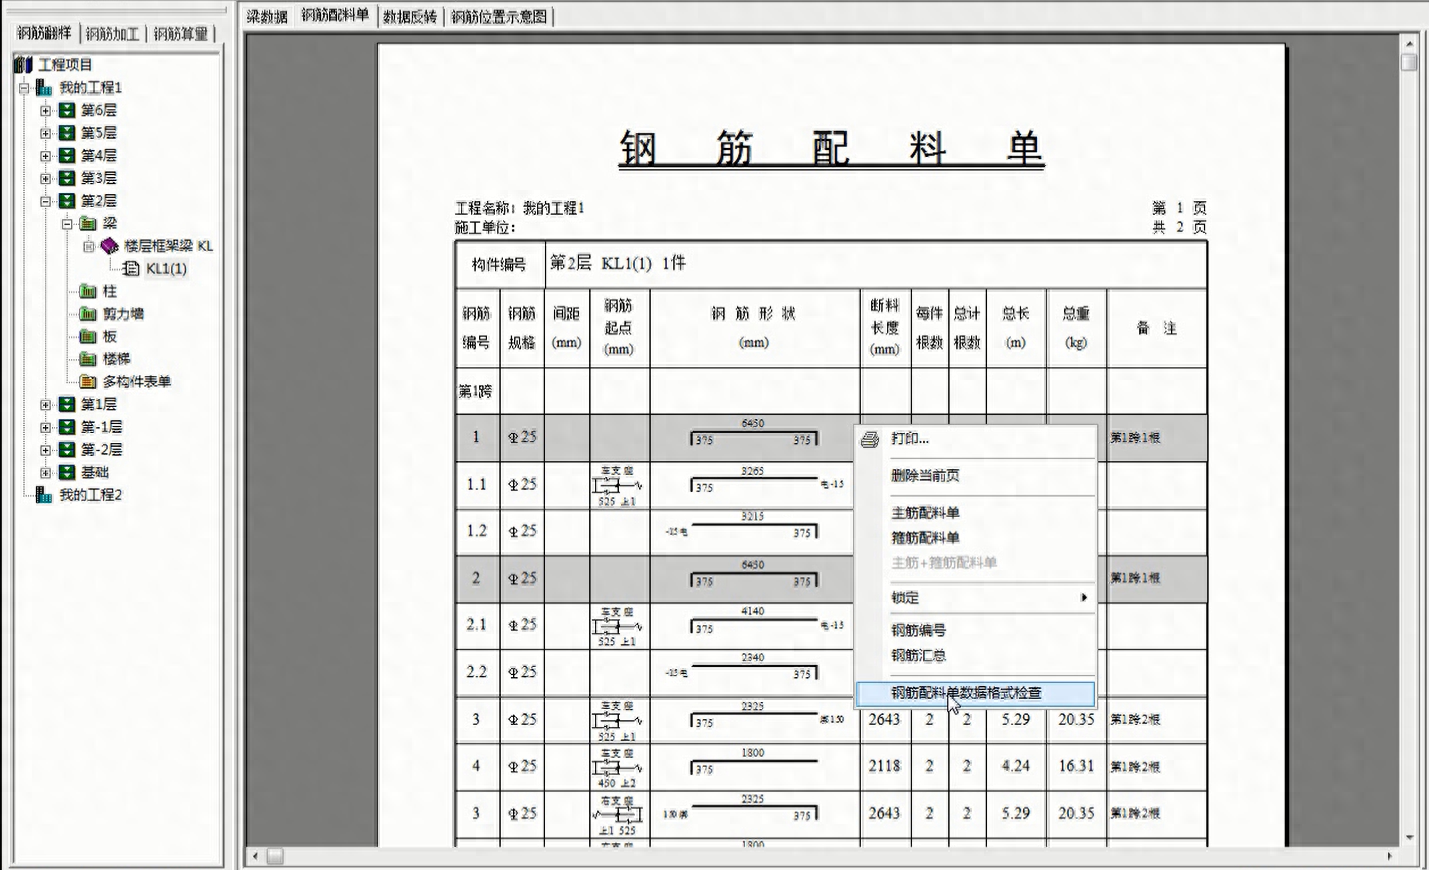Click the 剪力墙 folder icon

tap(87, 313)
